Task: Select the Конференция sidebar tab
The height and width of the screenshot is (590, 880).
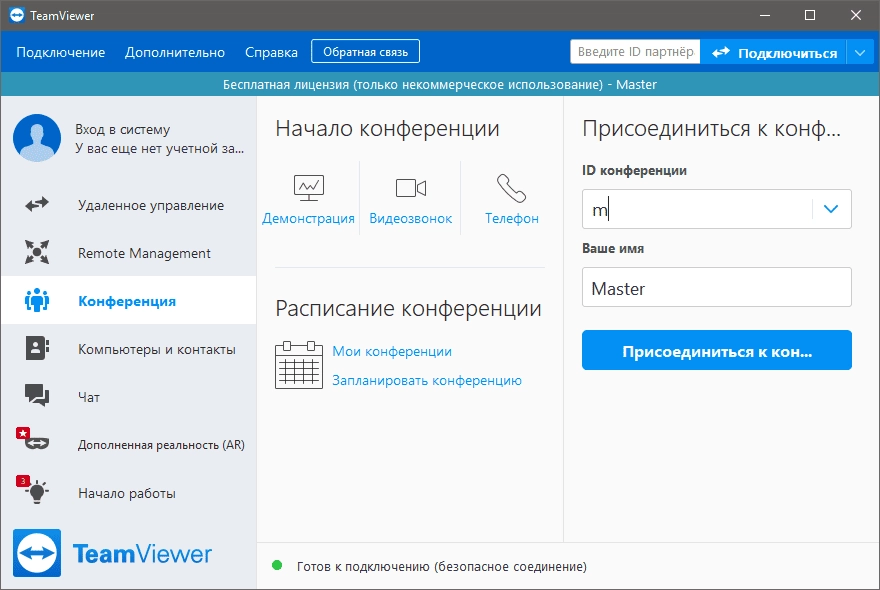Action: 129,300
